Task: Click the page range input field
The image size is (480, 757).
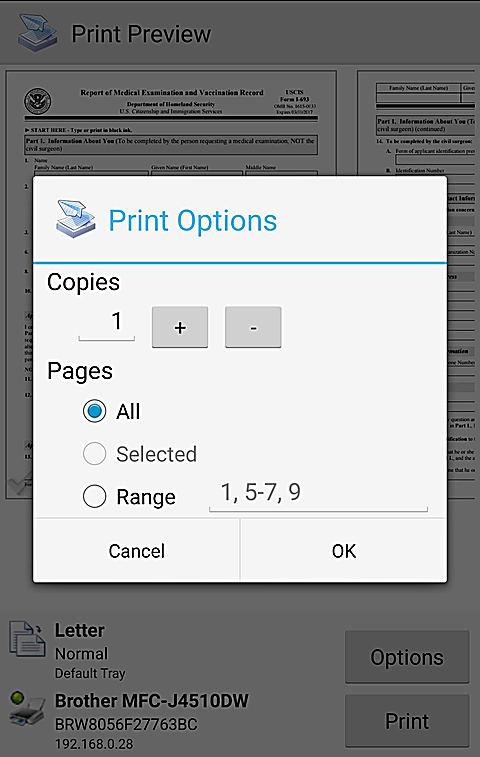Action: [x=318, y=494]
